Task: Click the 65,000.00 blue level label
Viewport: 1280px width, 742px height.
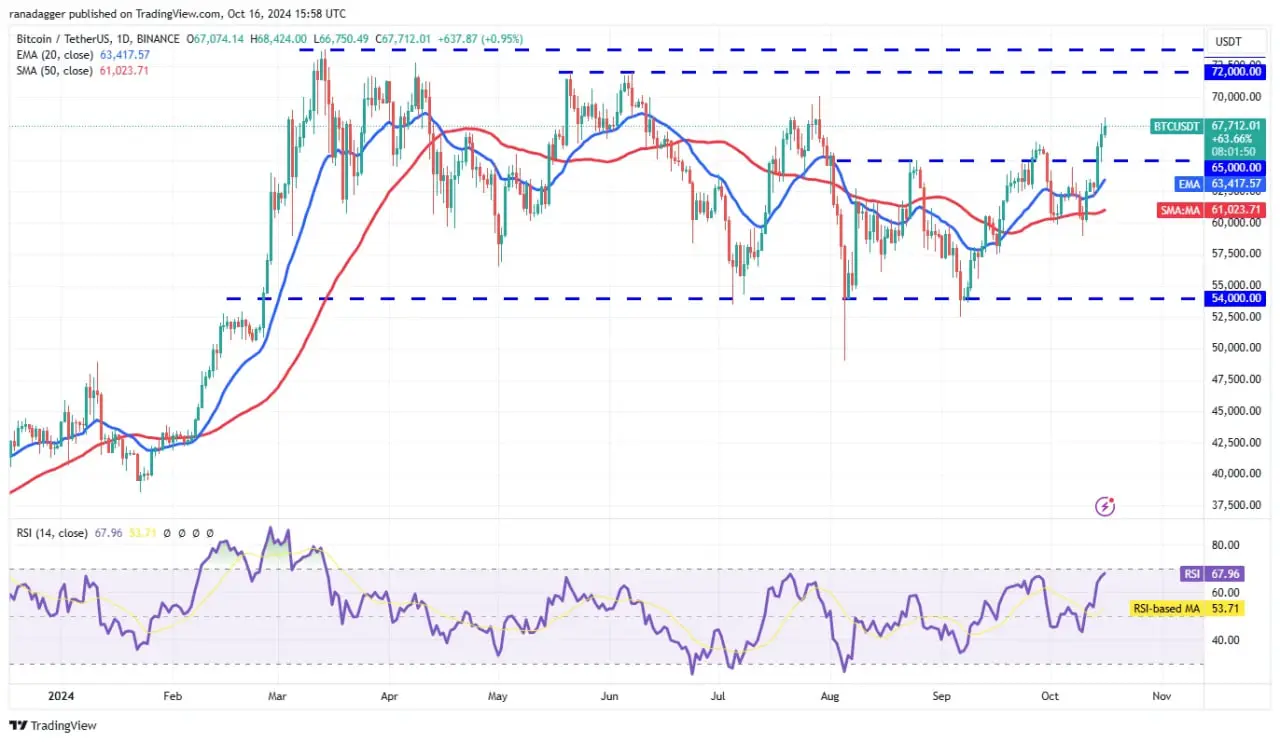Action: click(1238, 168)
